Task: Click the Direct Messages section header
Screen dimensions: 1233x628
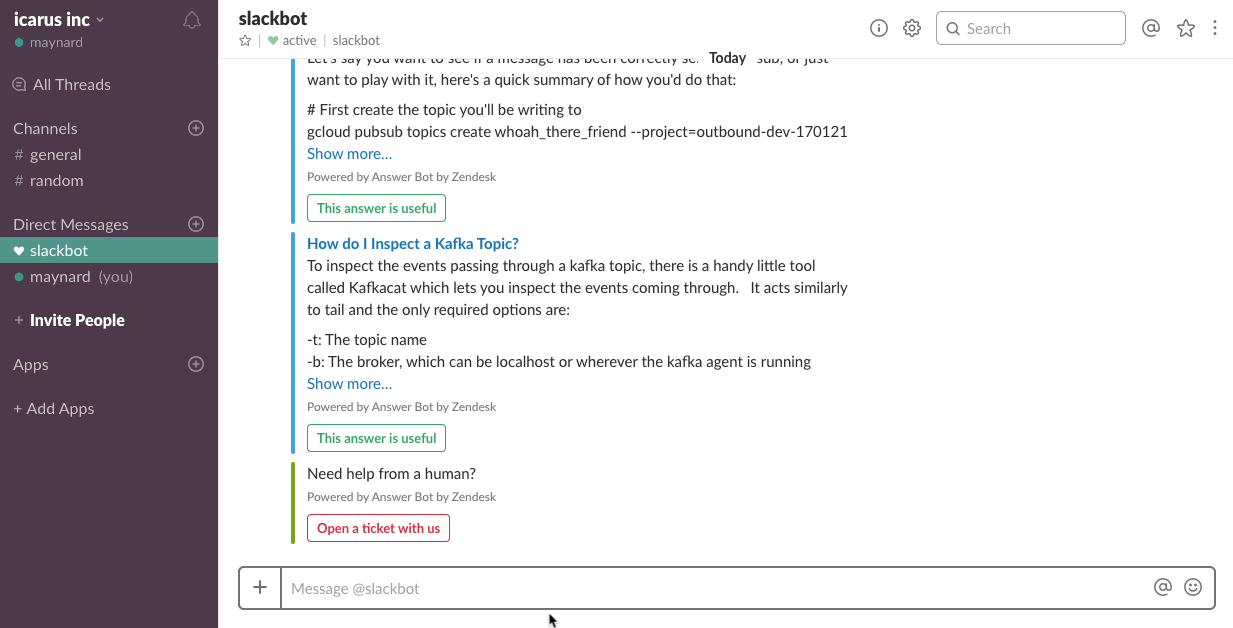Action: (71, 225)
